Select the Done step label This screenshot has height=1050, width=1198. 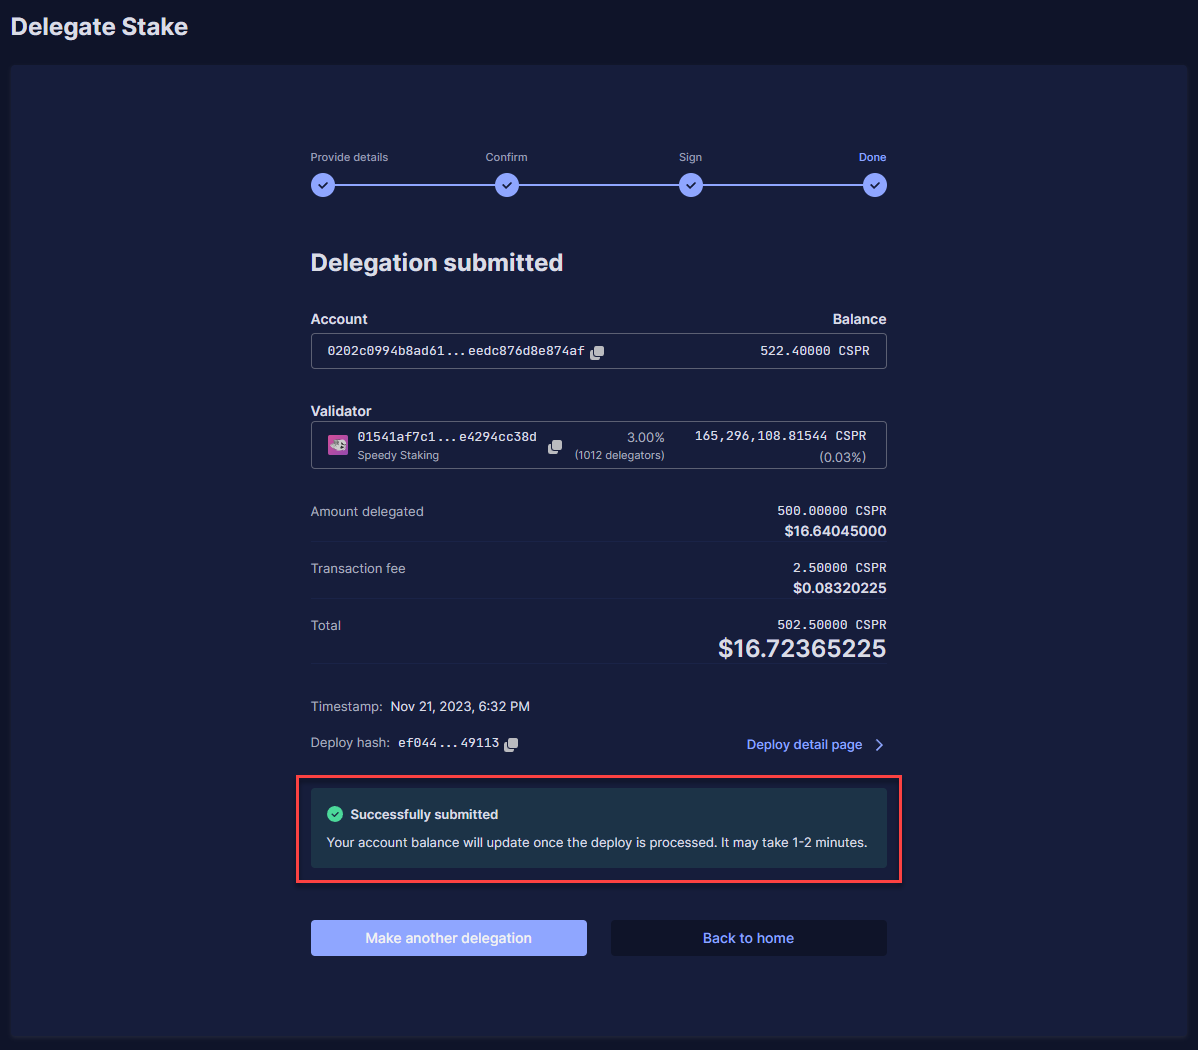[x=872, y=157]
